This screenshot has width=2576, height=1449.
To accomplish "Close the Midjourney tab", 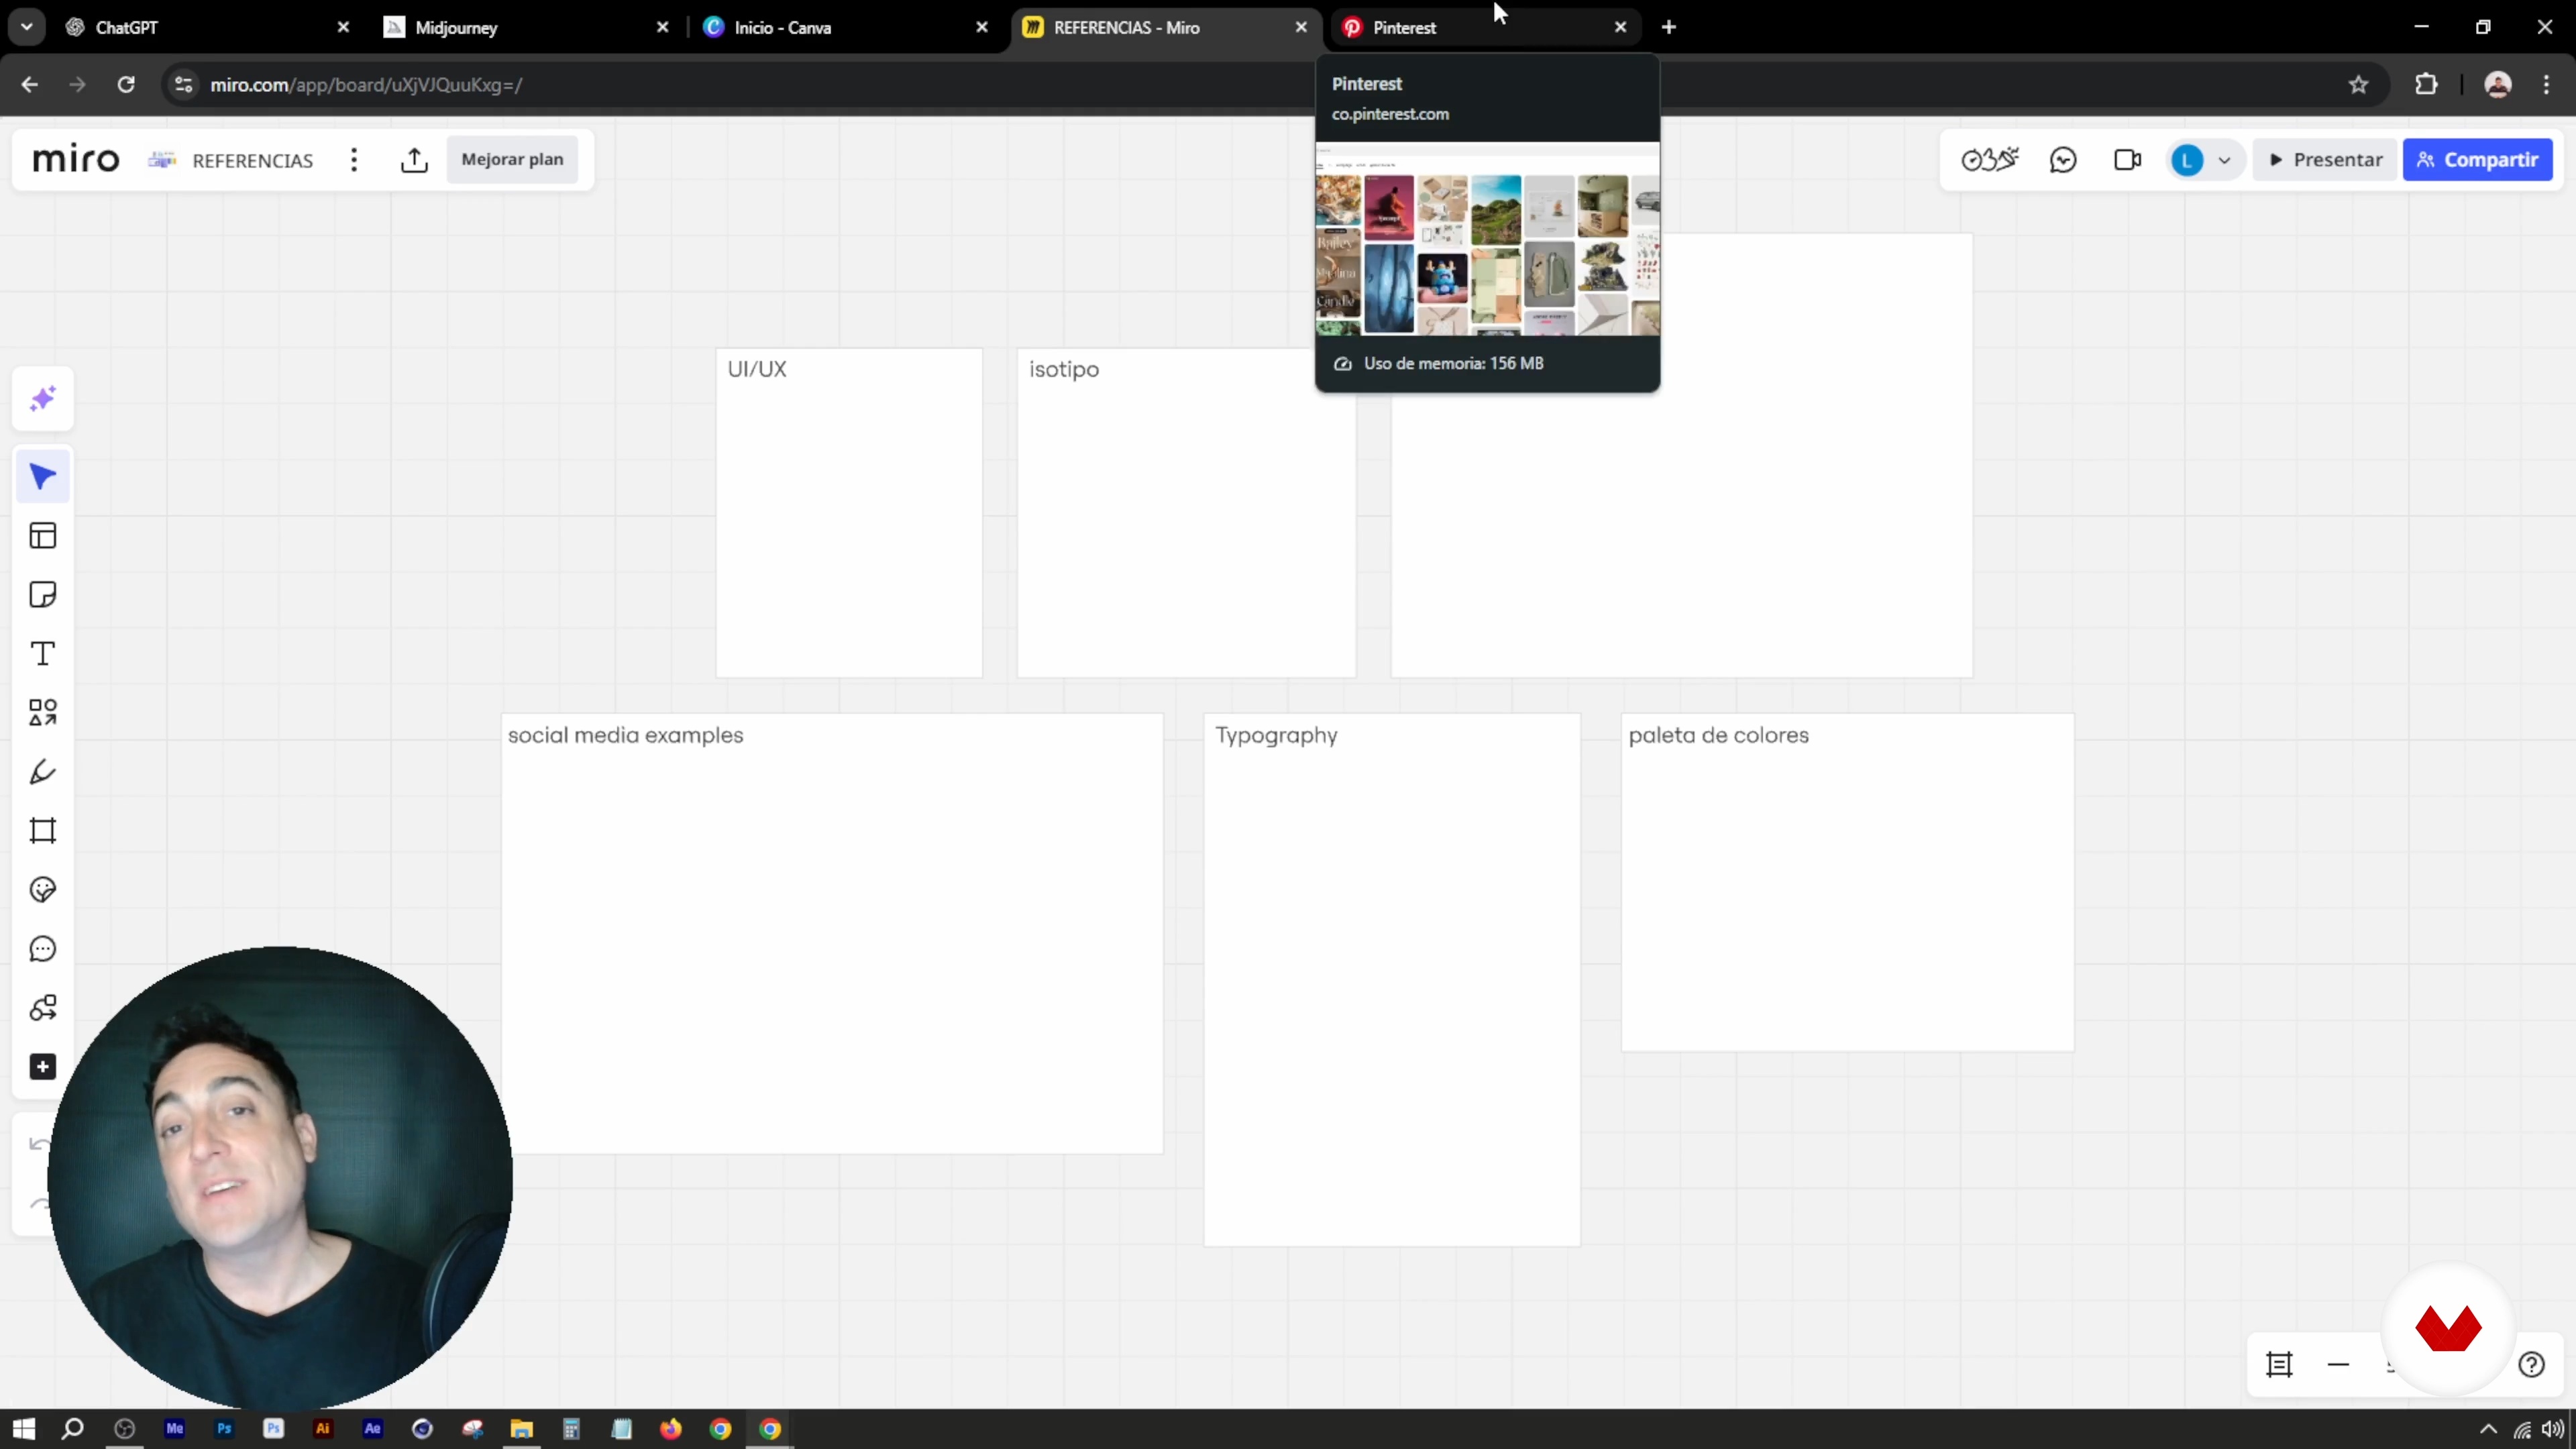I will click(x=662, y=27).
